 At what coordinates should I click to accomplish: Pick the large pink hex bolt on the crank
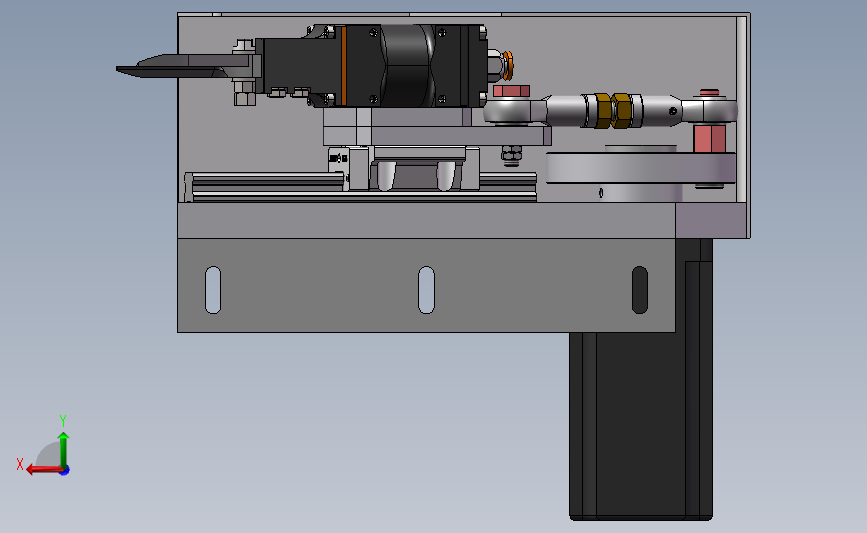(709, 138)
